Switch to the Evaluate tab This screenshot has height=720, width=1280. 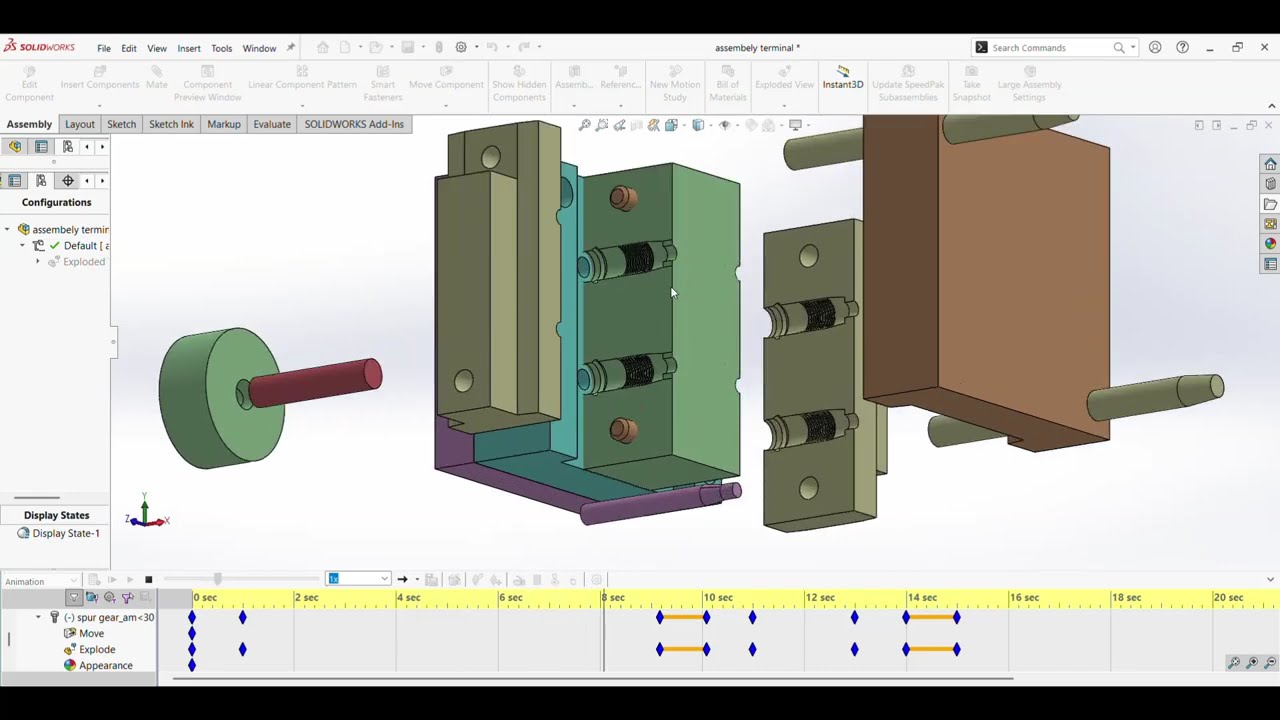click(272, 124)
